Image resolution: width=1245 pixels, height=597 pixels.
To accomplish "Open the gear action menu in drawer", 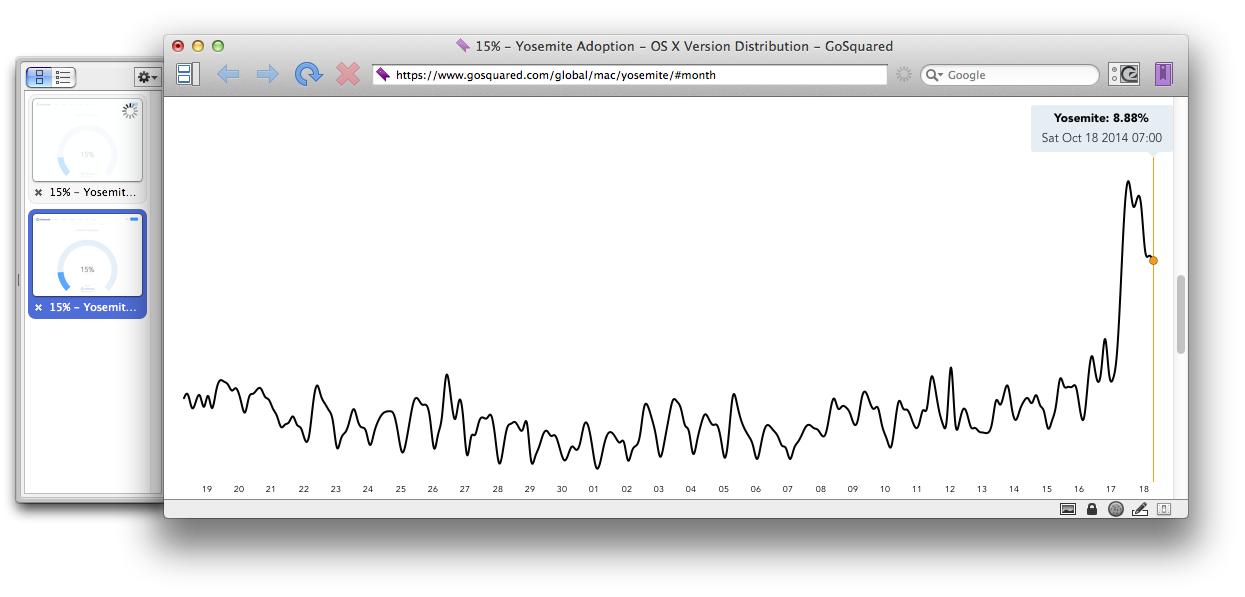I will 146,77.
